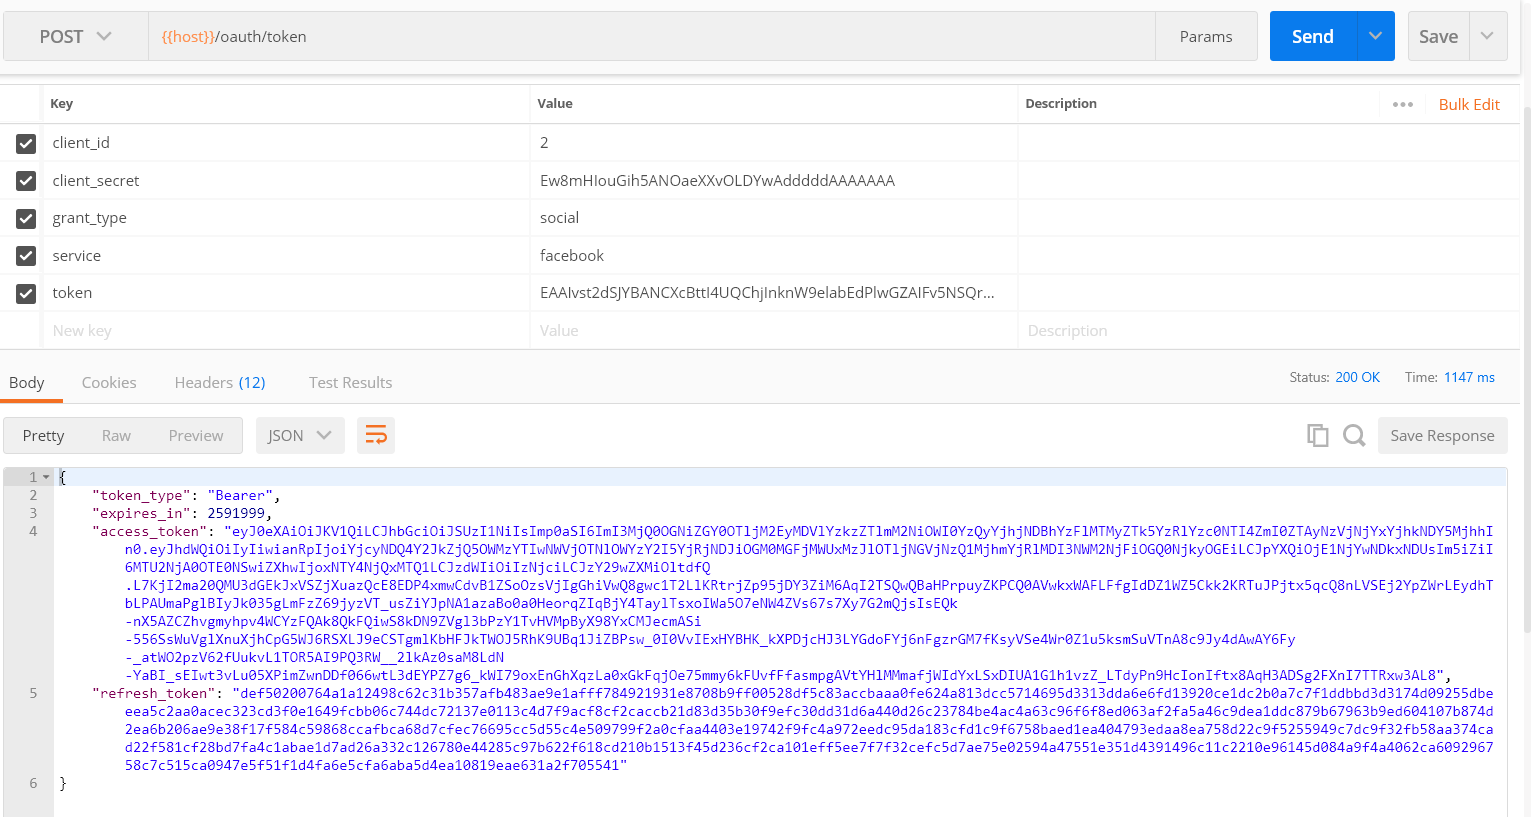Disable the client_secret parameter checkbox

click(x=26, y=181)
